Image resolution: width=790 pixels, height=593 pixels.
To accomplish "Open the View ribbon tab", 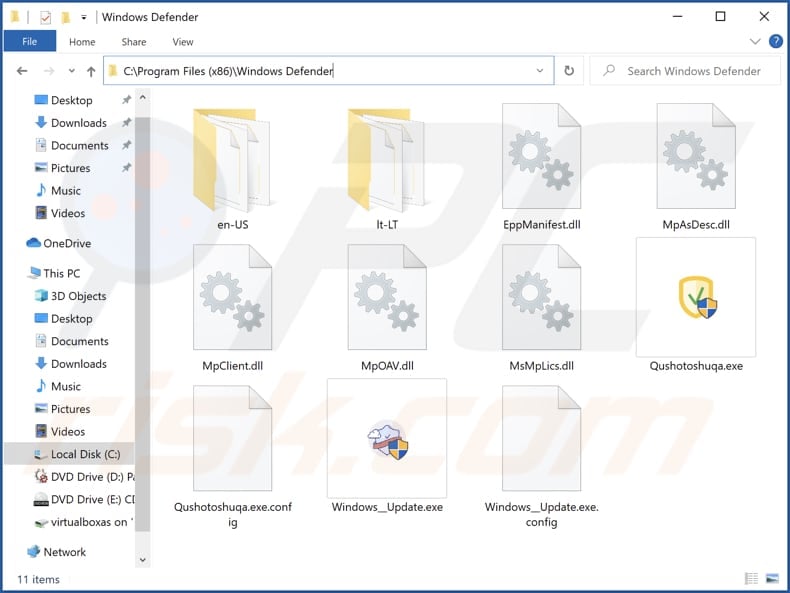I will tap(182, 42).
